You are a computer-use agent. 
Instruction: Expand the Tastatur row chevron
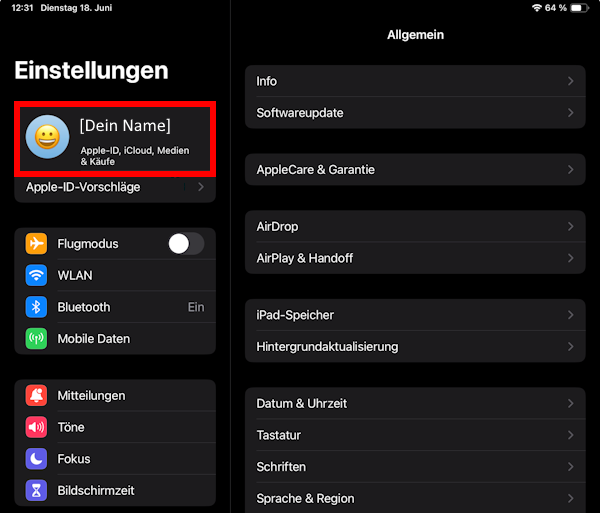[571, 435]
